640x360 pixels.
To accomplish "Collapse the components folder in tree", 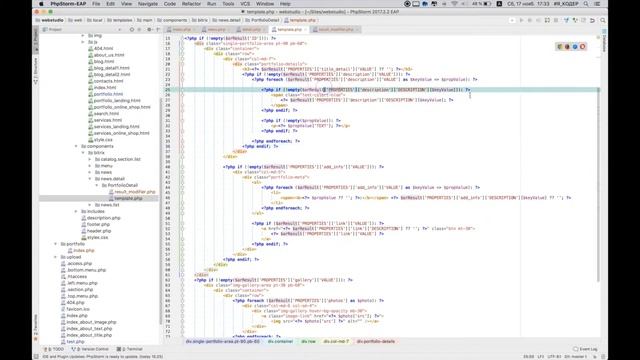I will 76,146.
